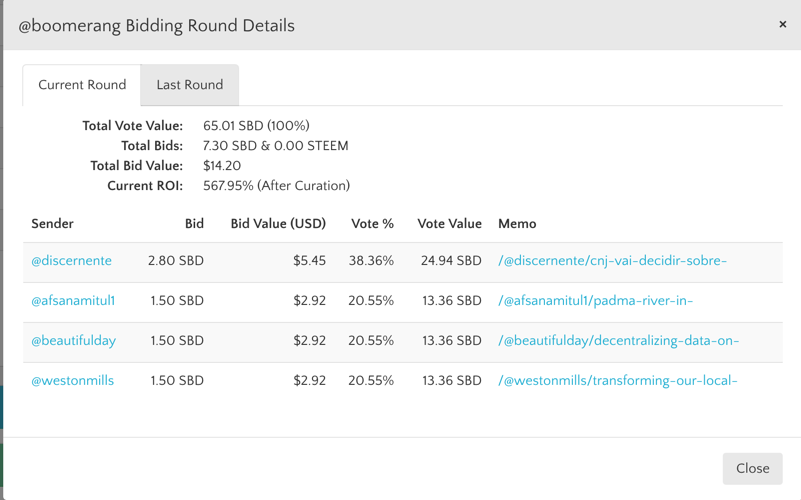The height and width of the screenshot is (500, 801).
Task: Open memo link padma-river-in
Action: (595, 301)
